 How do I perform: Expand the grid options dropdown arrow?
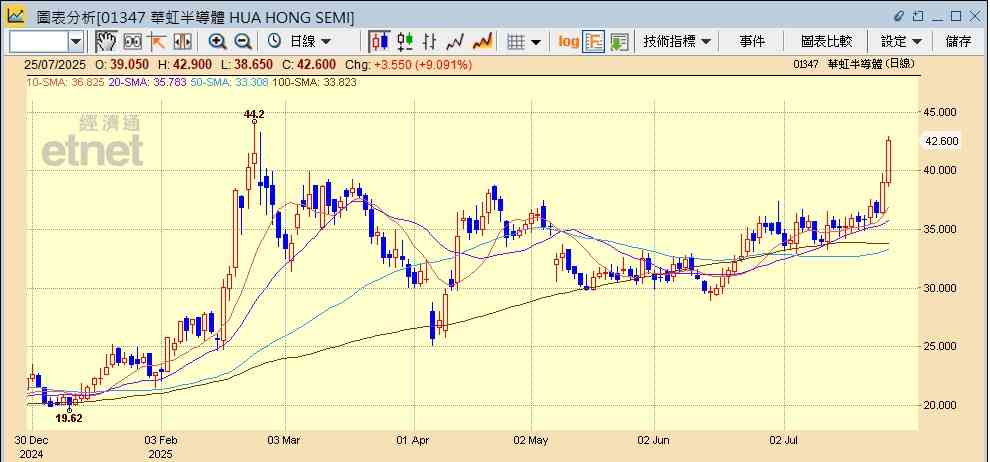pos(536,42)
